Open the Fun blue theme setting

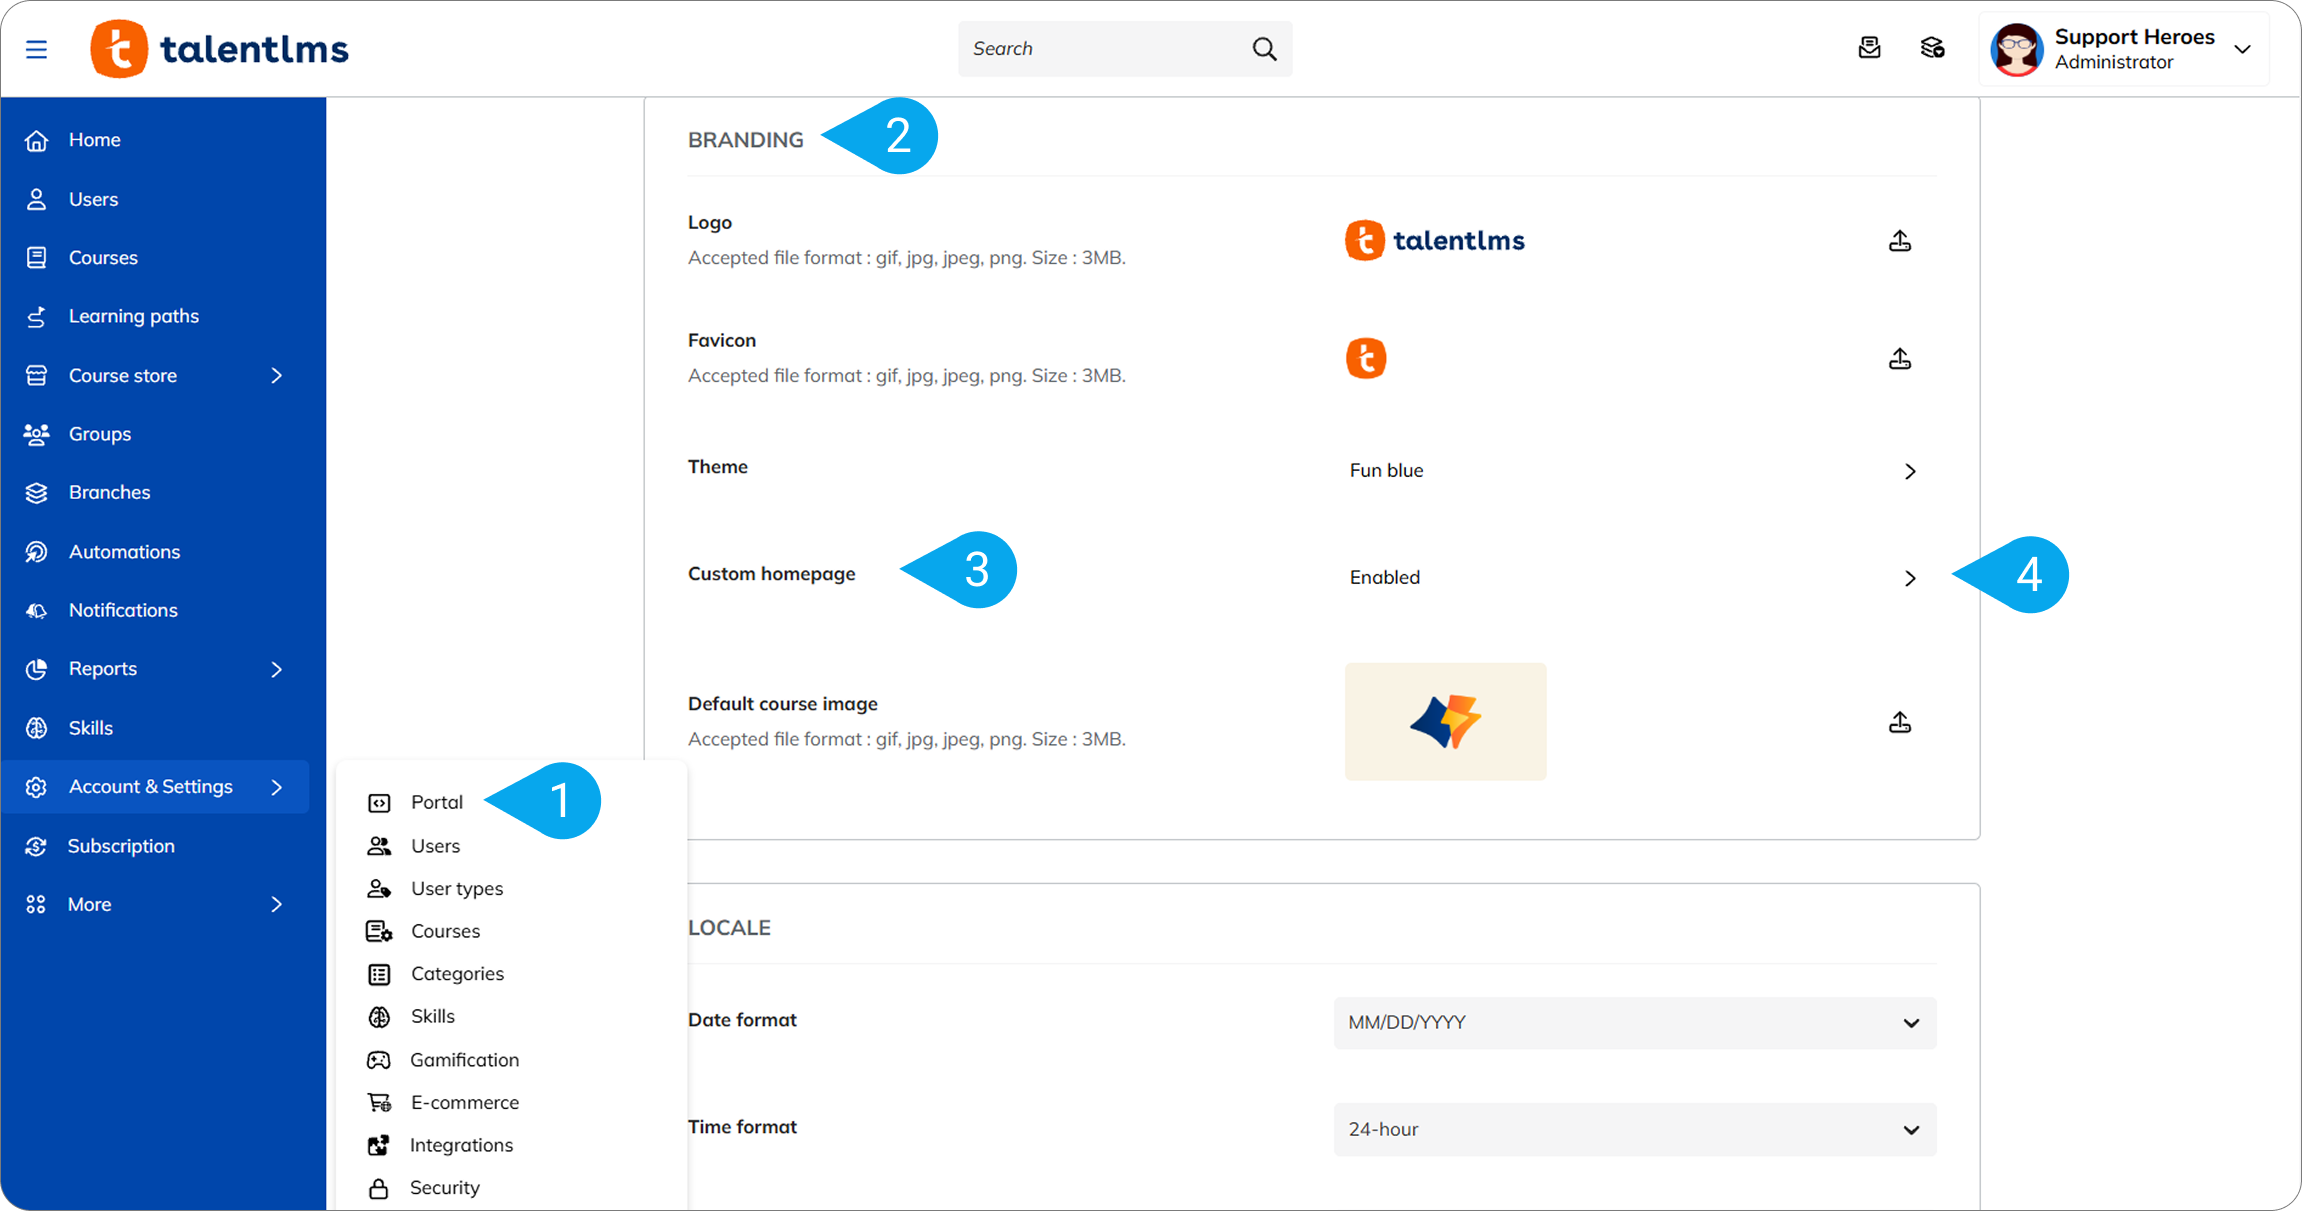click(x=1909, y=471)
